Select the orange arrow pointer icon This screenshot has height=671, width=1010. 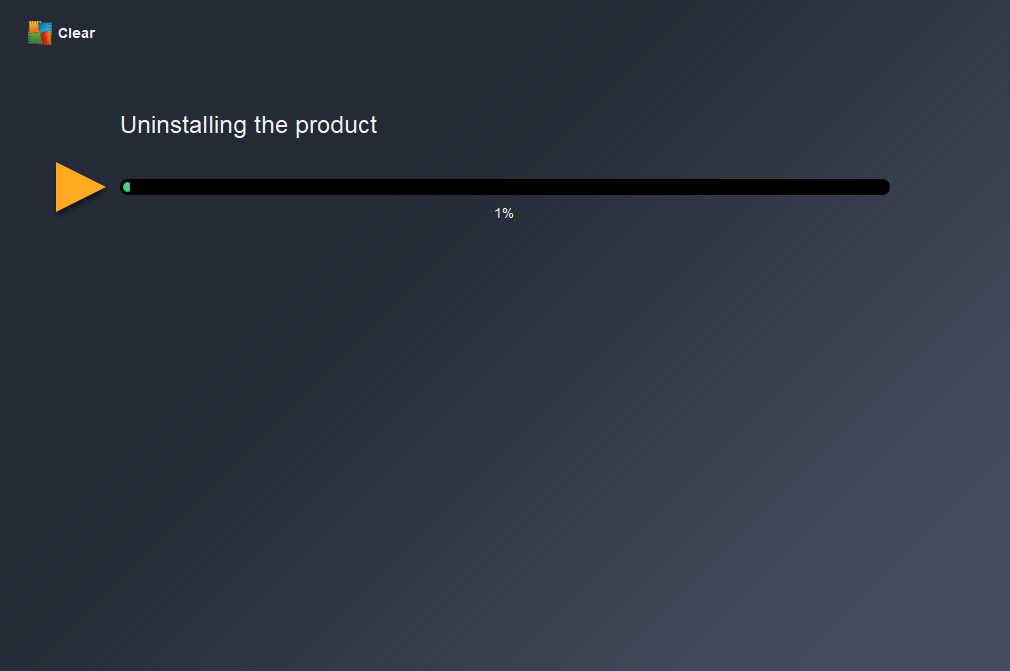pyautogui.click(x=81, y=187)
